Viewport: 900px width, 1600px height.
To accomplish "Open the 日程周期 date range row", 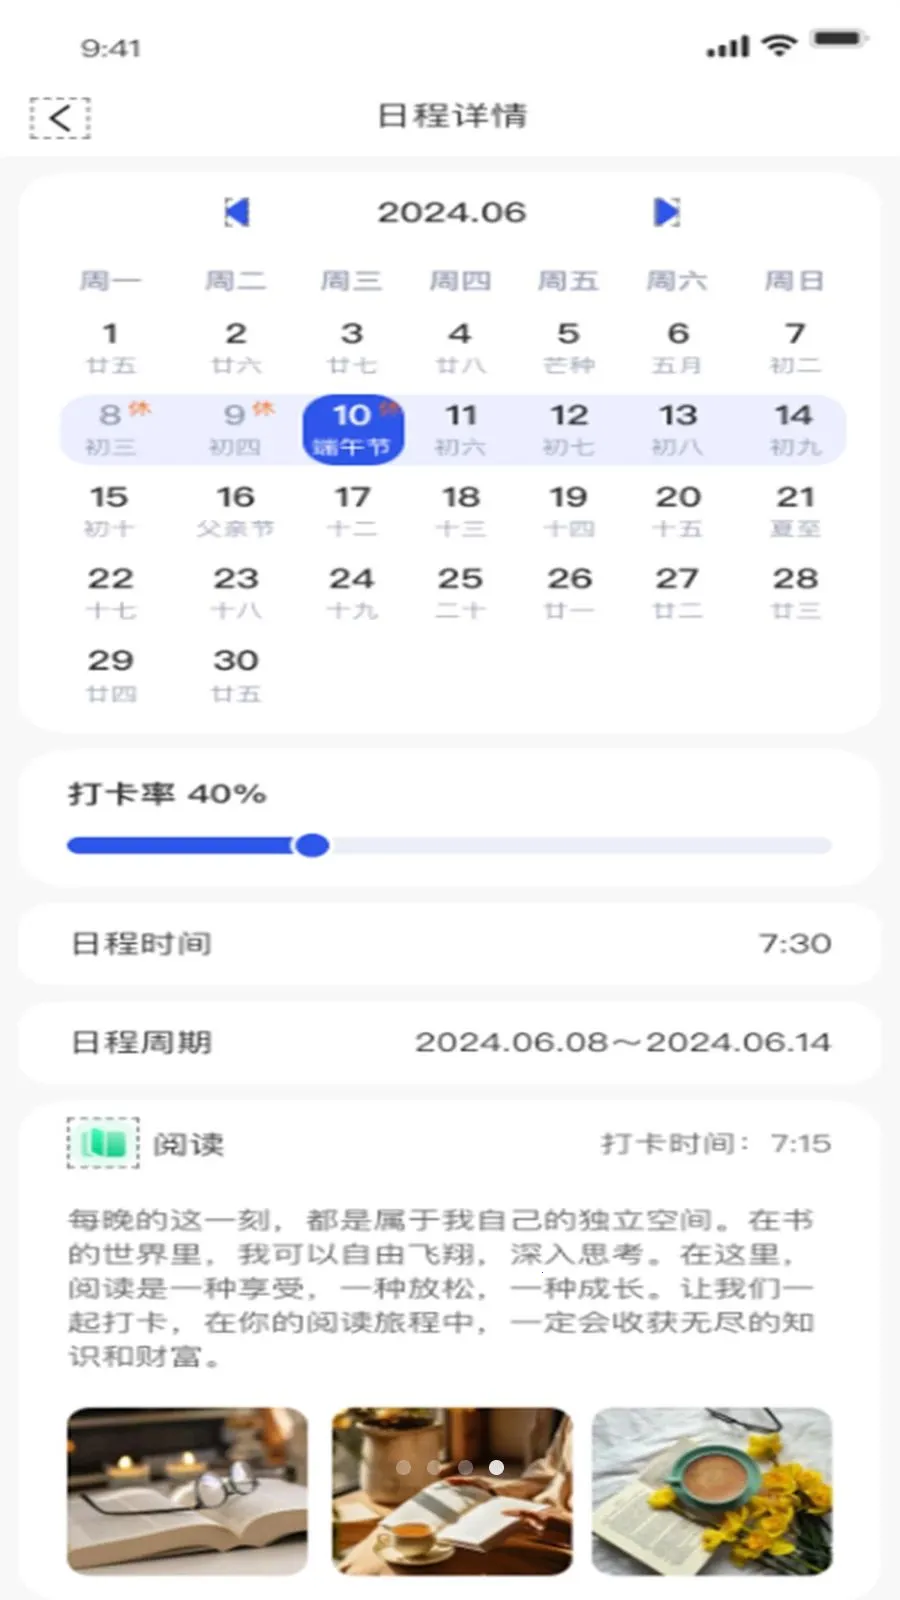I will point(450,1042).
